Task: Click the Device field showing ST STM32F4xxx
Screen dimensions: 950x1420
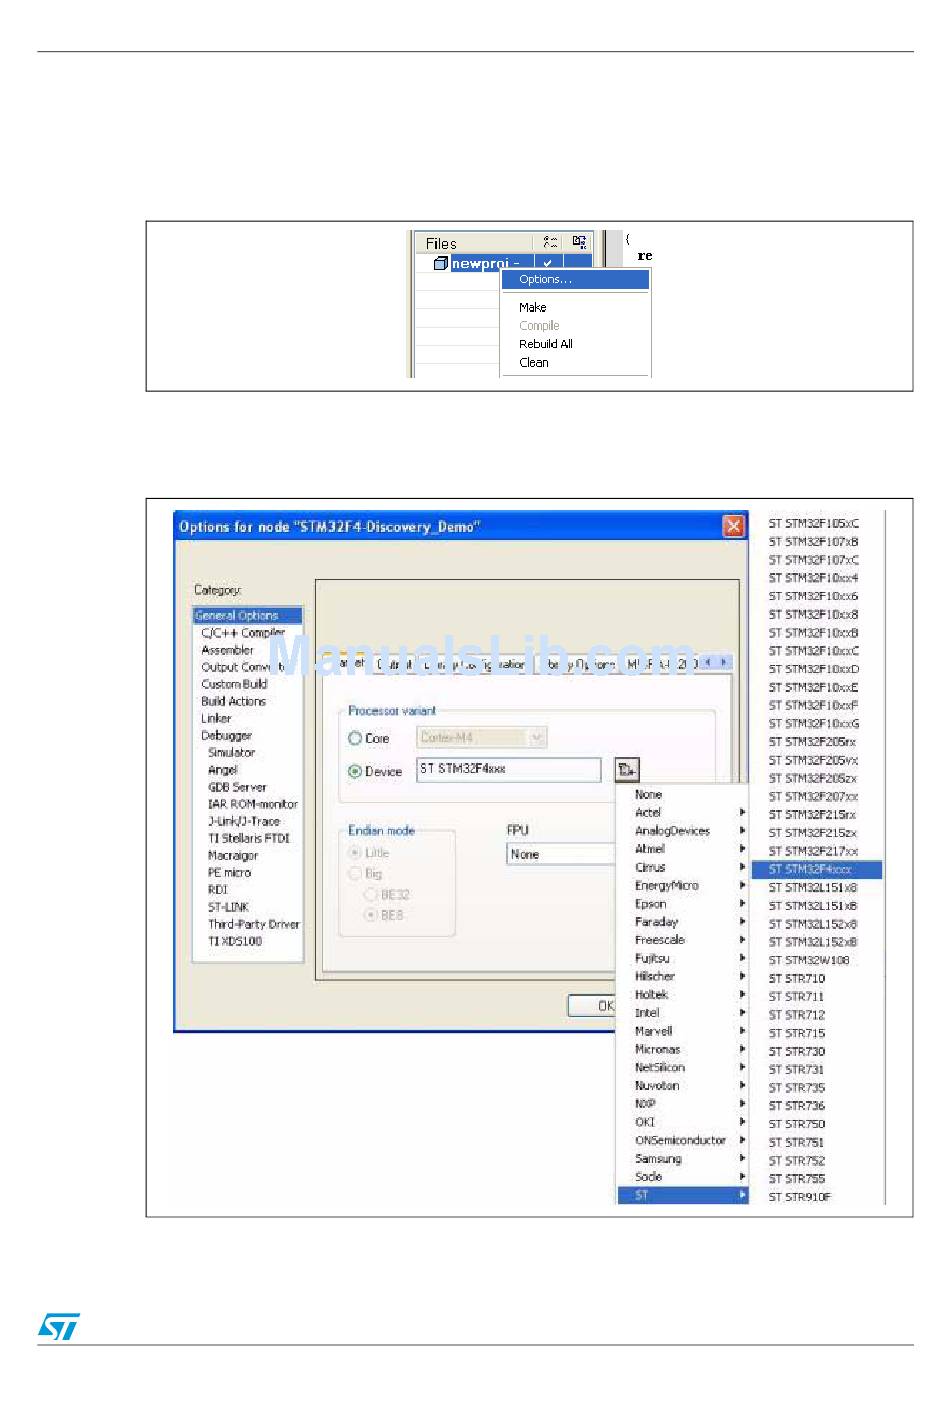Action: coord(509,769)
